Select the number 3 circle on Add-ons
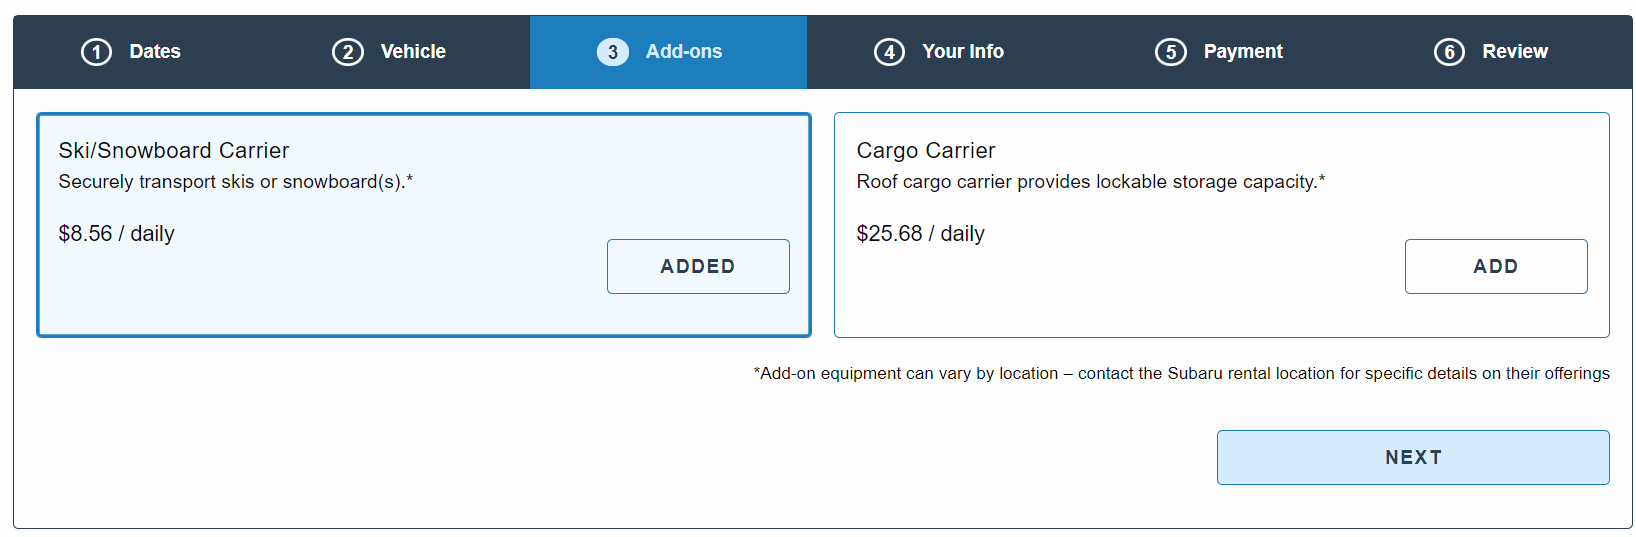Viewport: 1636px width, 537px height. [x=613, y=52]
